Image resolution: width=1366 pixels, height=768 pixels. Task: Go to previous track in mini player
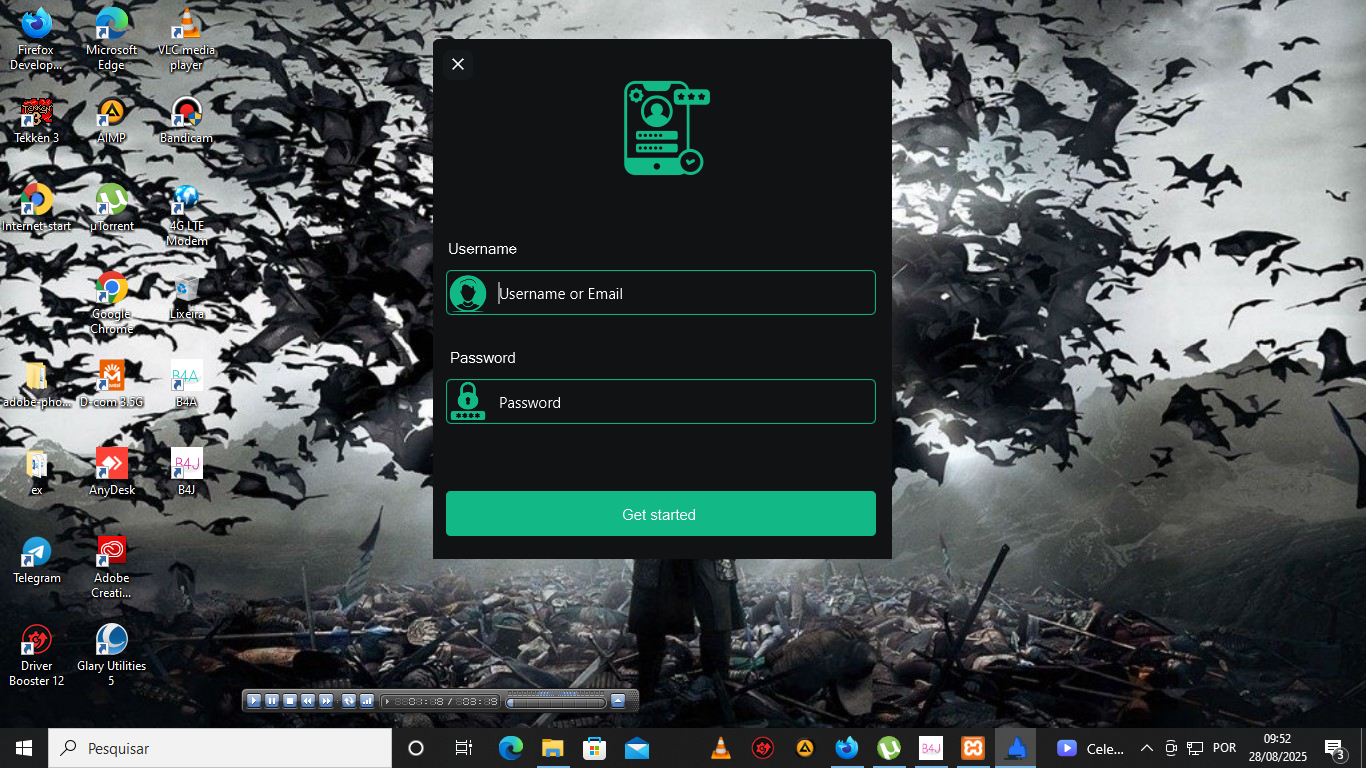click(308, 701)
